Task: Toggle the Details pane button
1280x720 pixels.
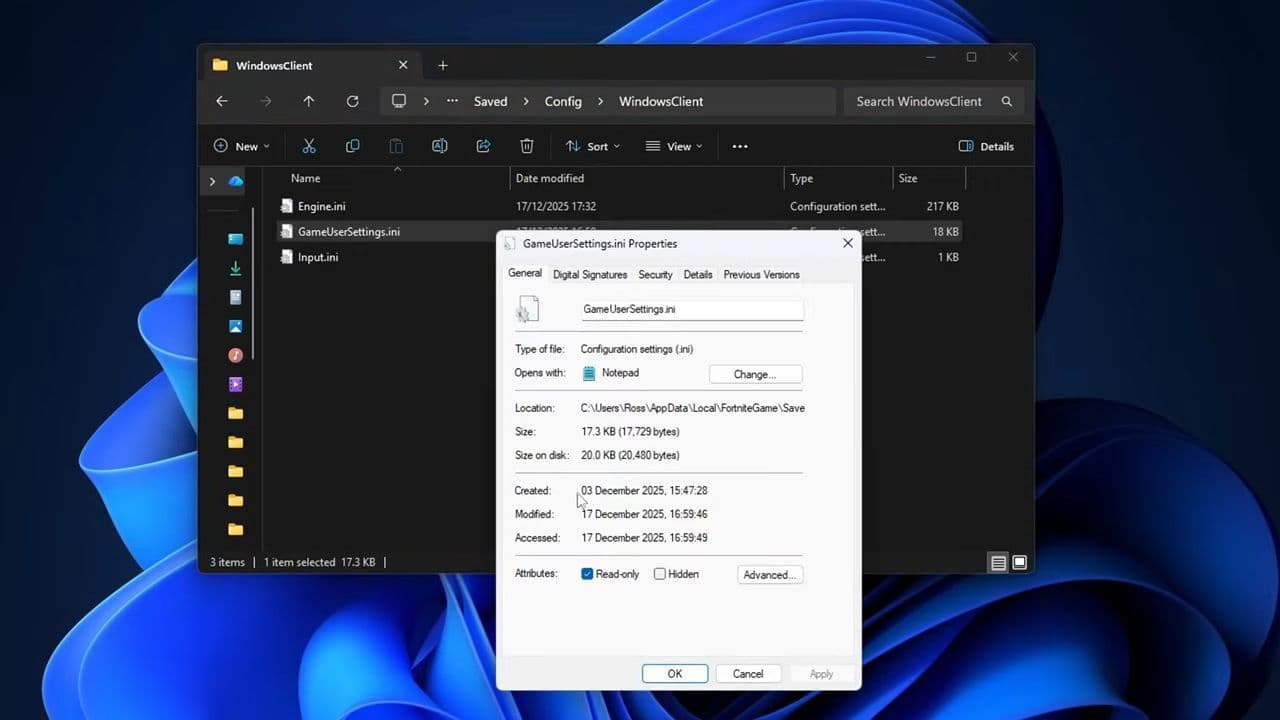Action: coord(986,146)
